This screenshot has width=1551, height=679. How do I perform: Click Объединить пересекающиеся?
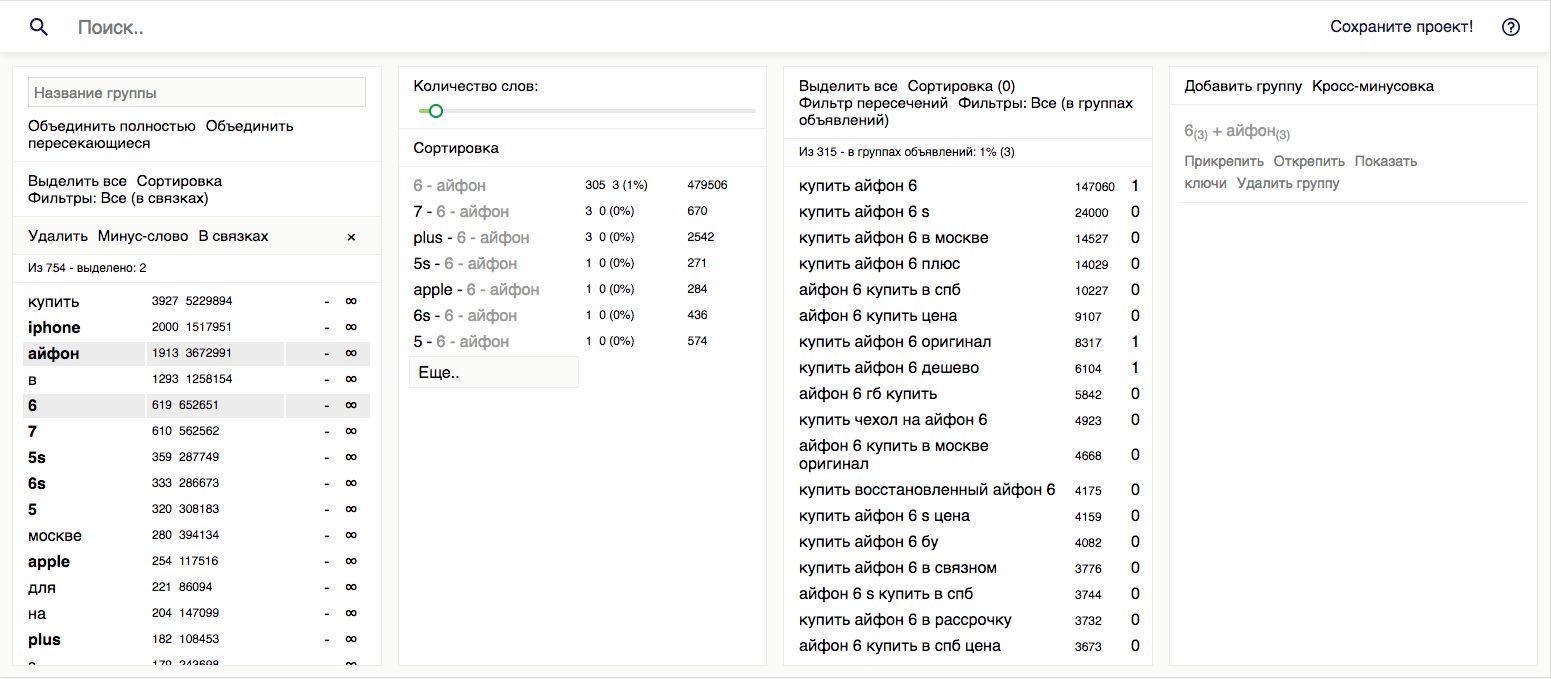point(161,135)
